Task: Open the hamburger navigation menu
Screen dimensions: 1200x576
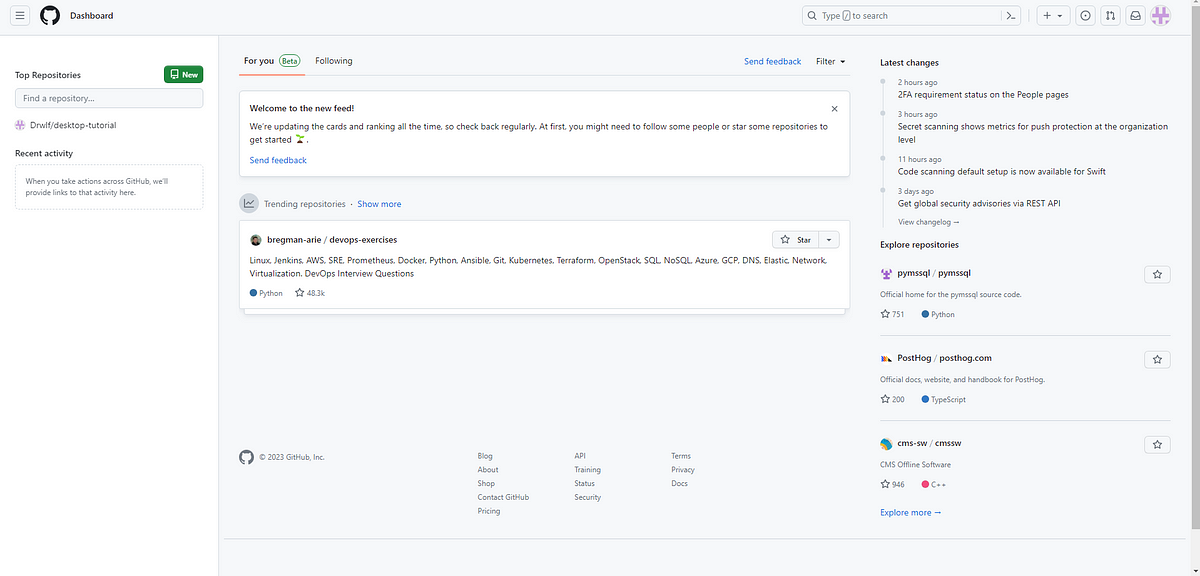Action: (20, 16)
